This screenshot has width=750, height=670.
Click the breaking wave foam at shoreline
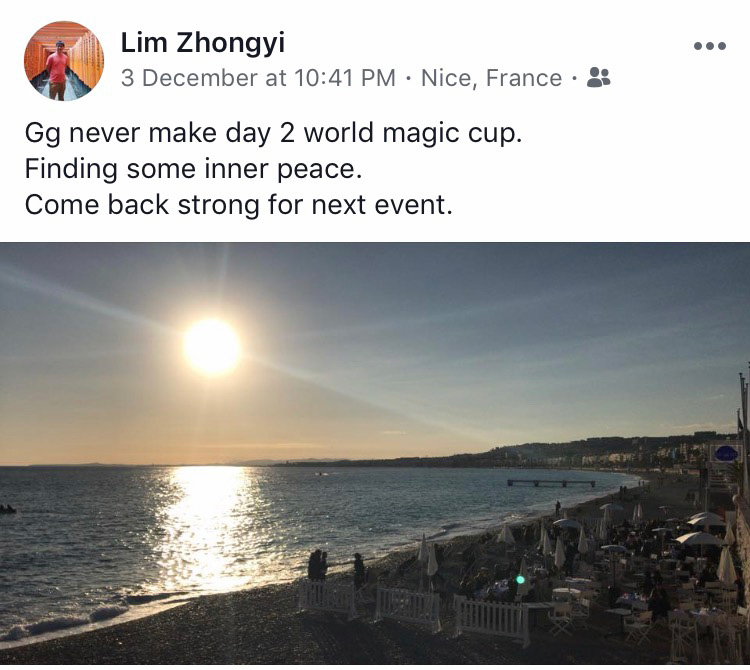coord(65,621)
